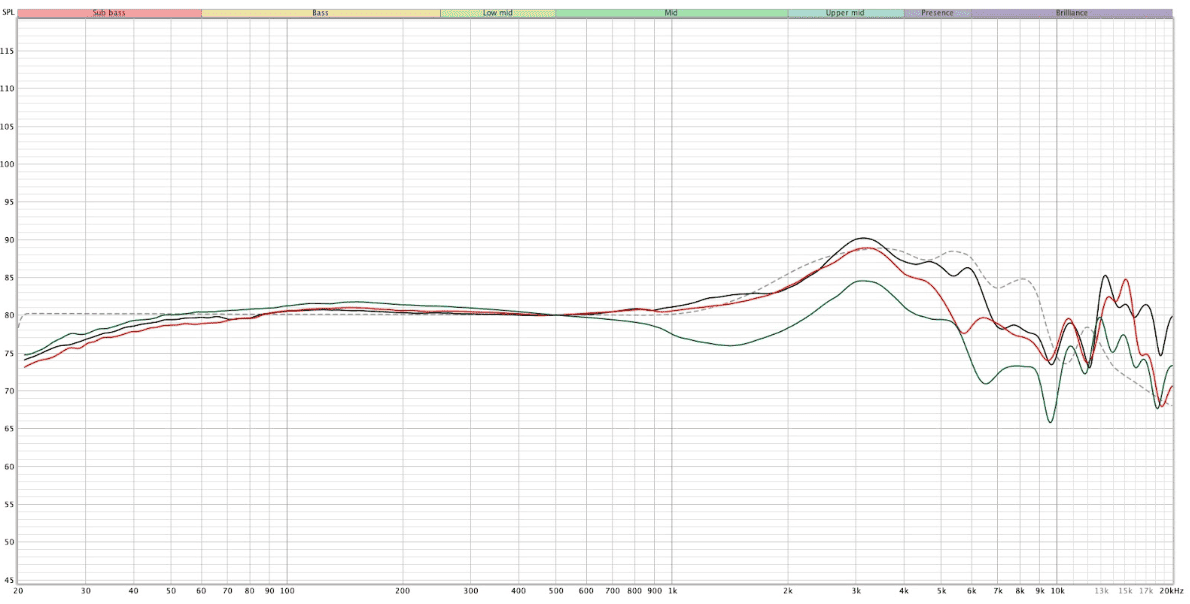Click the green curve dip near 9k
This screenshot has width=1190, height=604.
(x=1051, y=422)
